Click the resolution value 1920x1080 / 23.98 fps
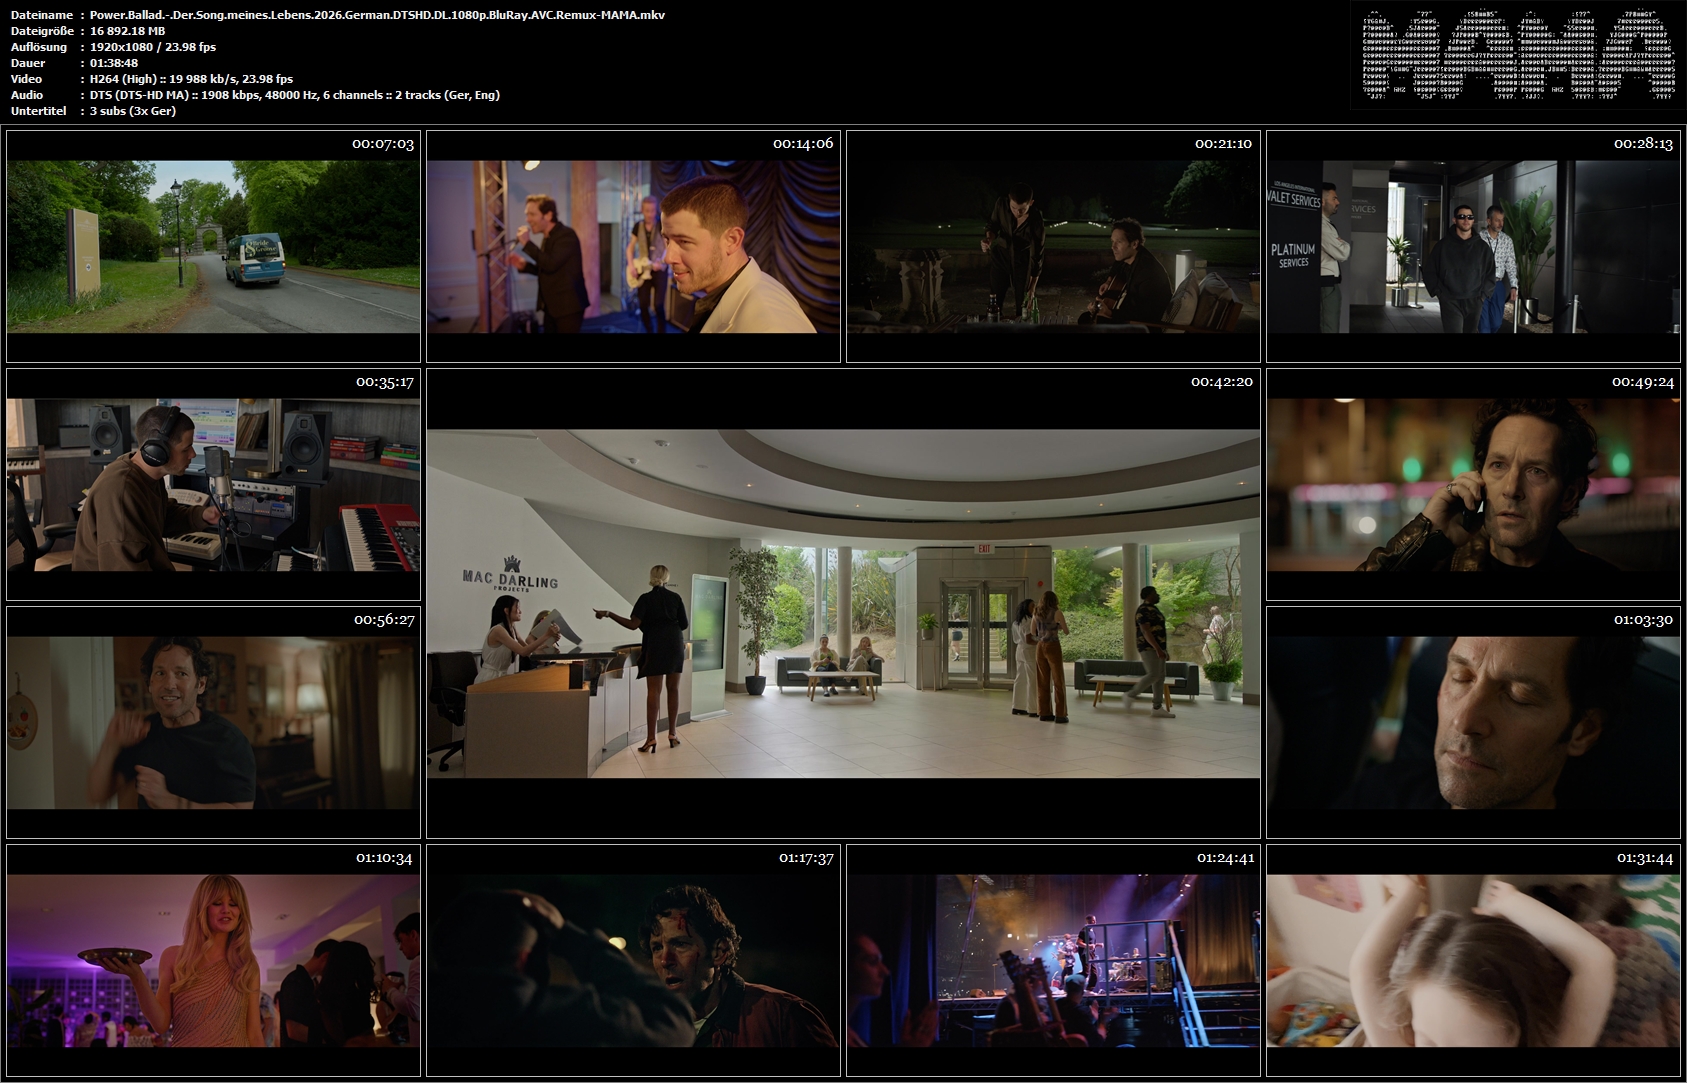Image resolution: width=1687 pixels, height=1083 pixels. pos(153,47)
